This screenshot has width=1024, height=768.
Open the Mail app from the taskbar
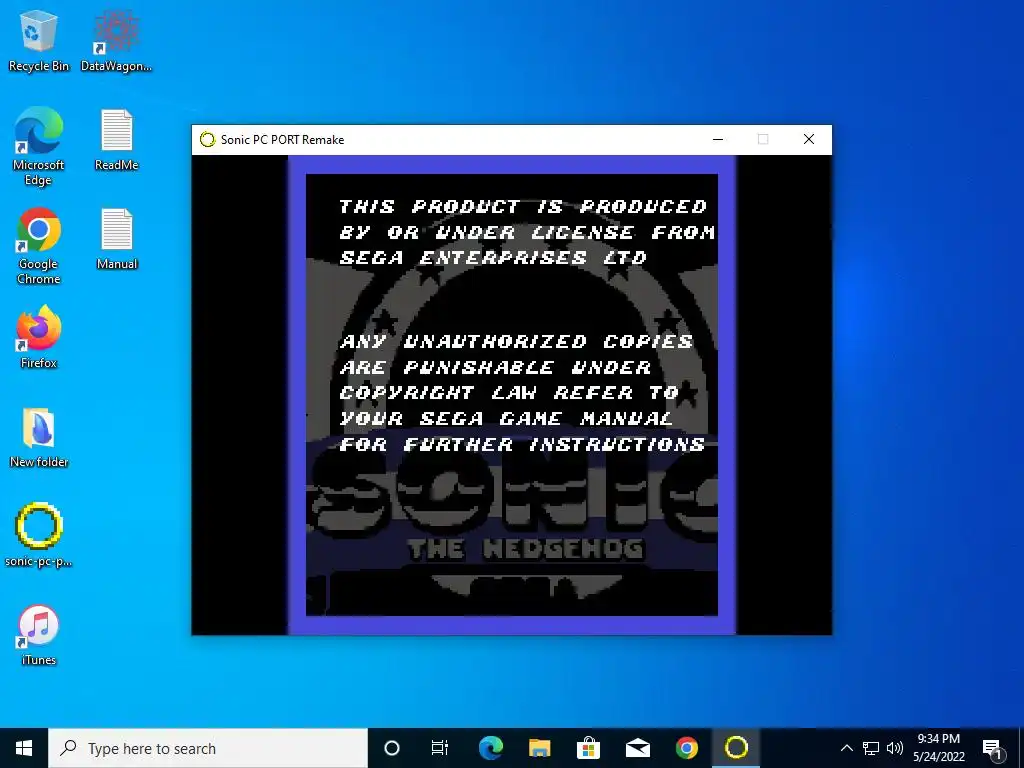coord(637,748)
